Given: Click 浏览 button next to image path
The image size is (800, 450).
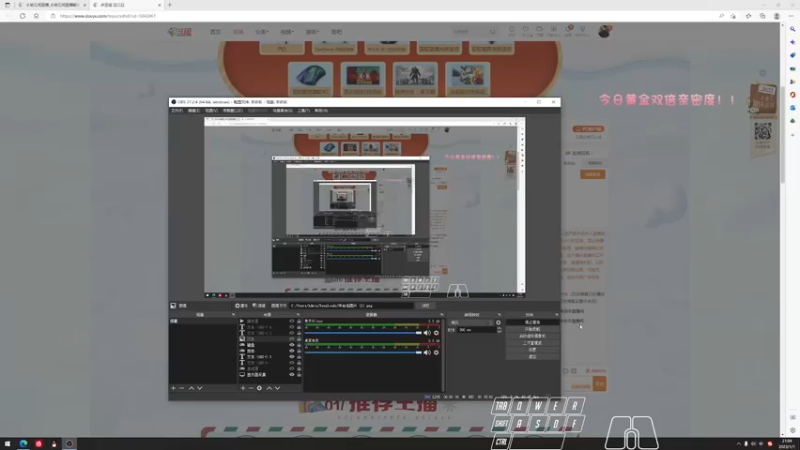Looking at the screenshot, I should (x=426, y=306).
